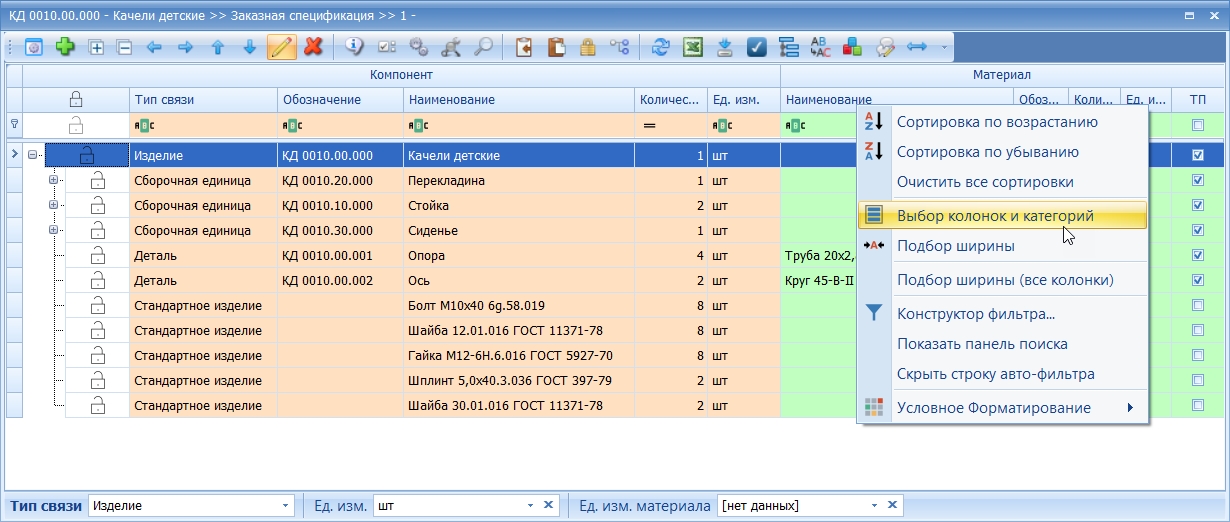Image resolution: width=1230 pixels, height=522 pixels.
Task: Check ТП checkbox for Болт М10х40 row
Action: coord(1198,305)
